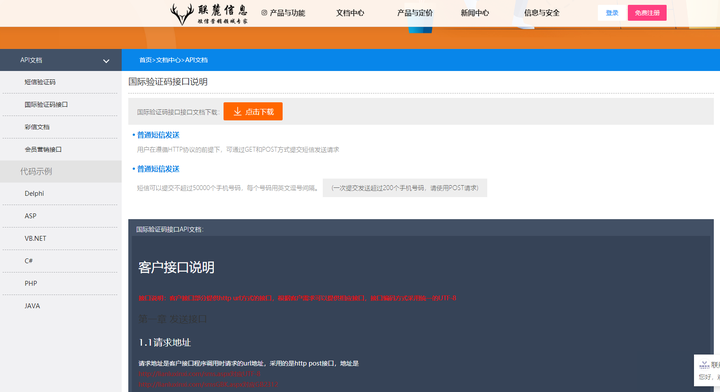This screenshot has height=392, width=720.
Task: Click the grey 一次提交发送超过200个手机号码 note box
Action: tap(405, 188)
